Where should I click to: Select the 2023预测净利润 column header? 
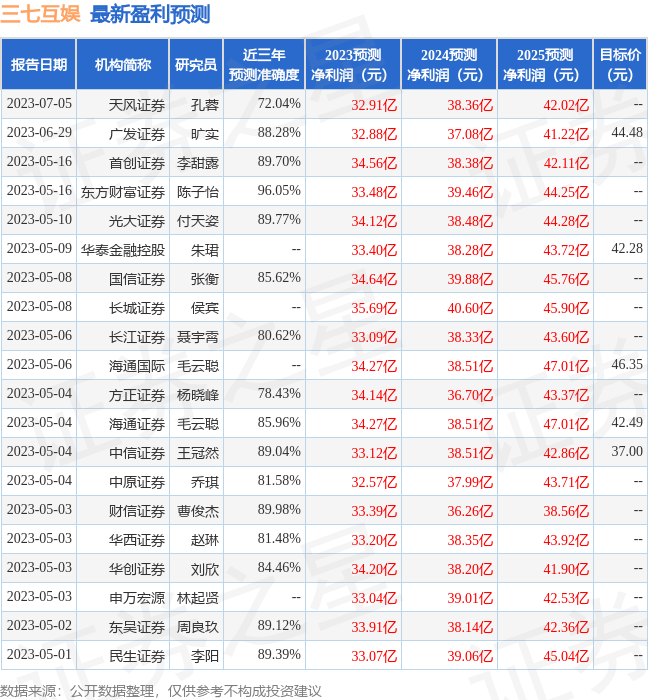tap(353, 64)
